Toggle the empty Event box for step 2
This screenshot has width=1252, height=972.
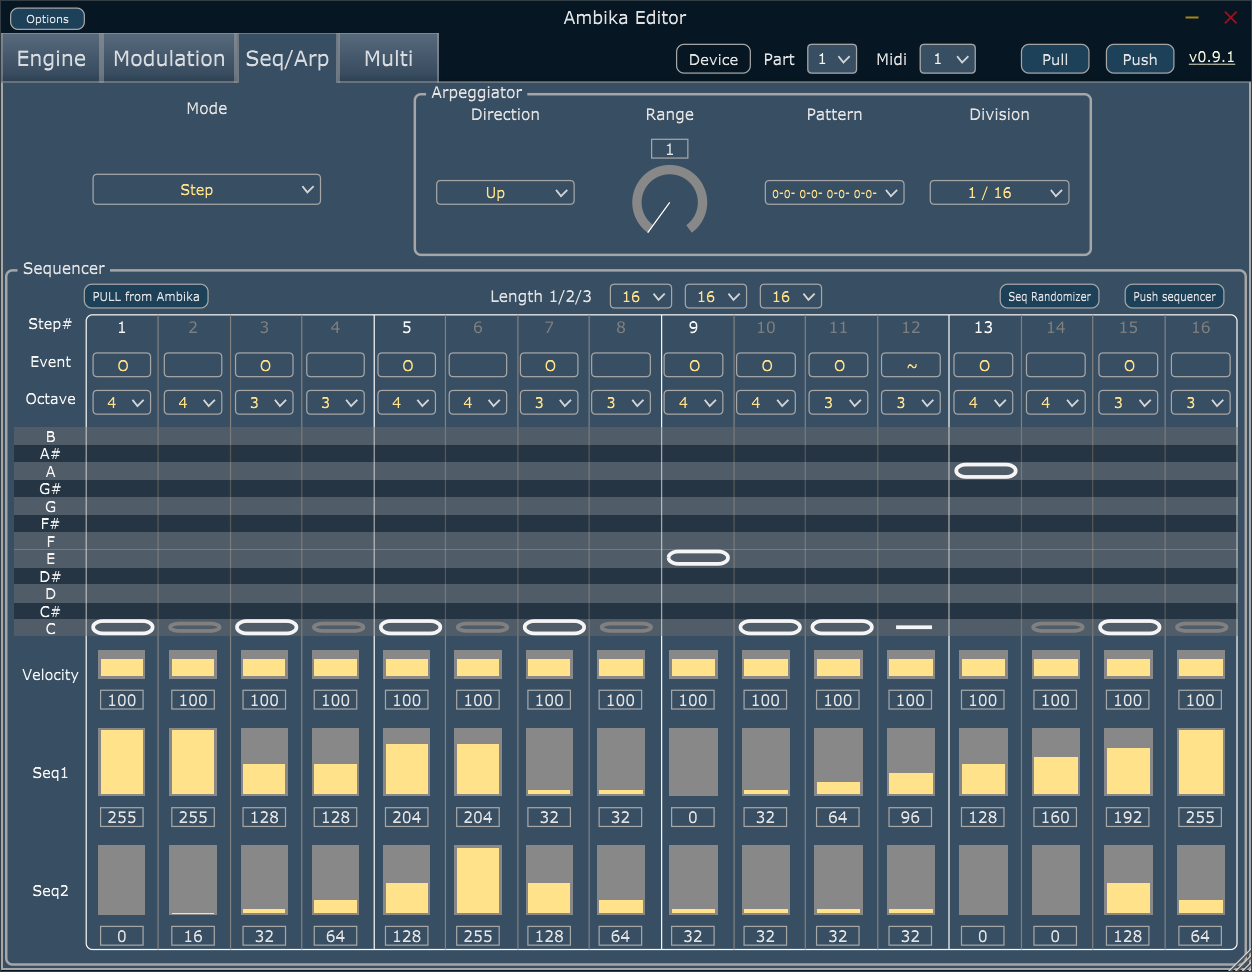[193, 365]
